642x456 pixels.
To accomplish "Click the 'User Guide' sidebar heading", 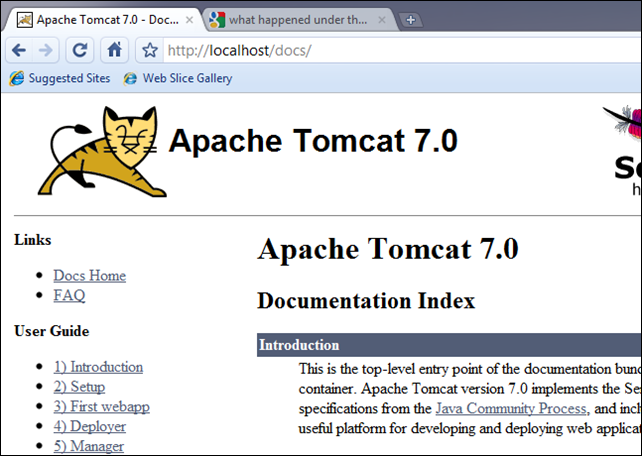I will 52,331.
